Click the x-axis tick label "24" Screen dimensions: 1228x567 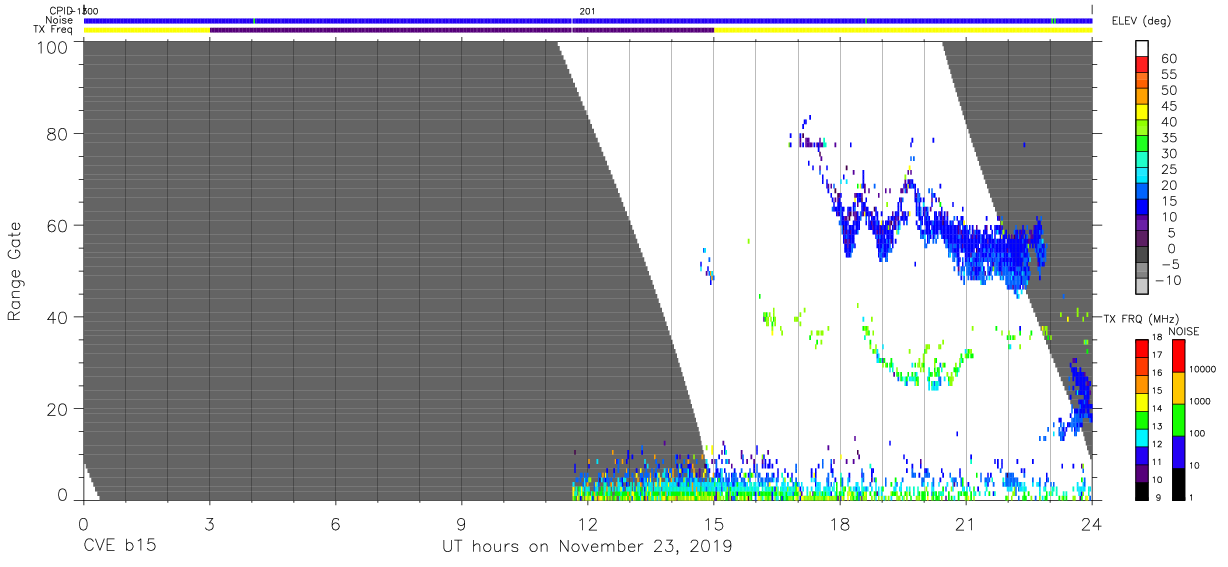pyautogui.click(x=1091, y=523)
